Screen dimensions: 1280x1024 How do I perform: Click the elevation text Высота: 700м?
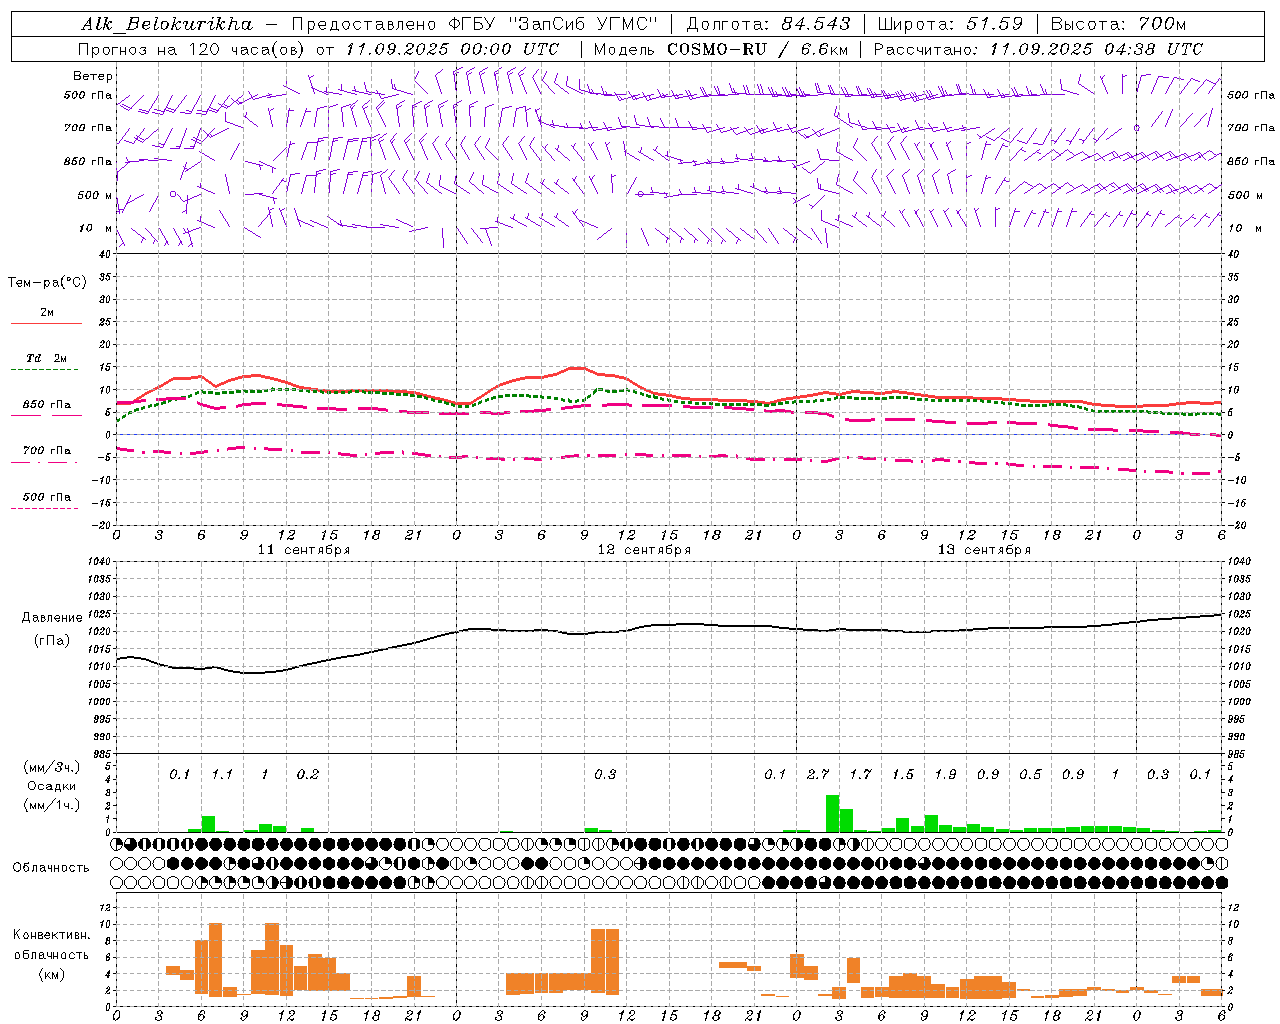(x=1119, y=24)
